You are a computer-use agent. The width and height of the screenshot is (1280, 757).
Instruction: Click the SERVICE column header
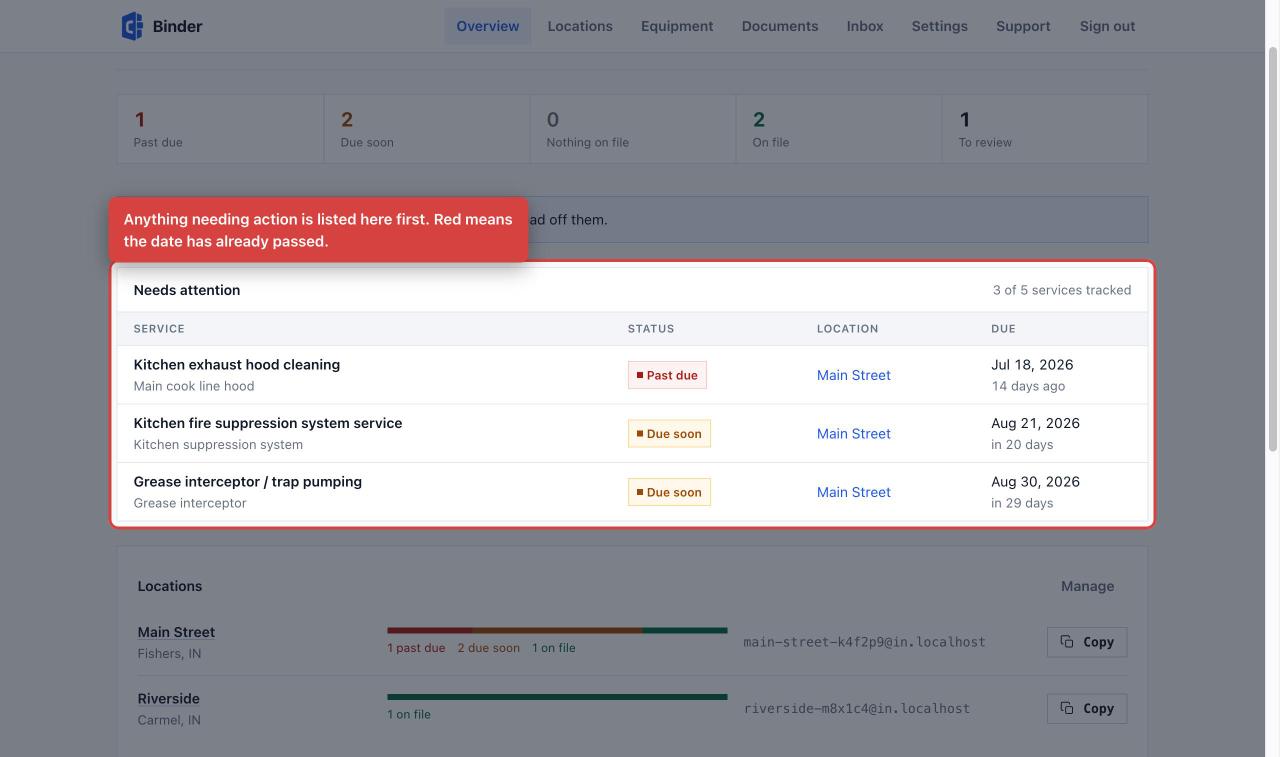tap(159, 329)
